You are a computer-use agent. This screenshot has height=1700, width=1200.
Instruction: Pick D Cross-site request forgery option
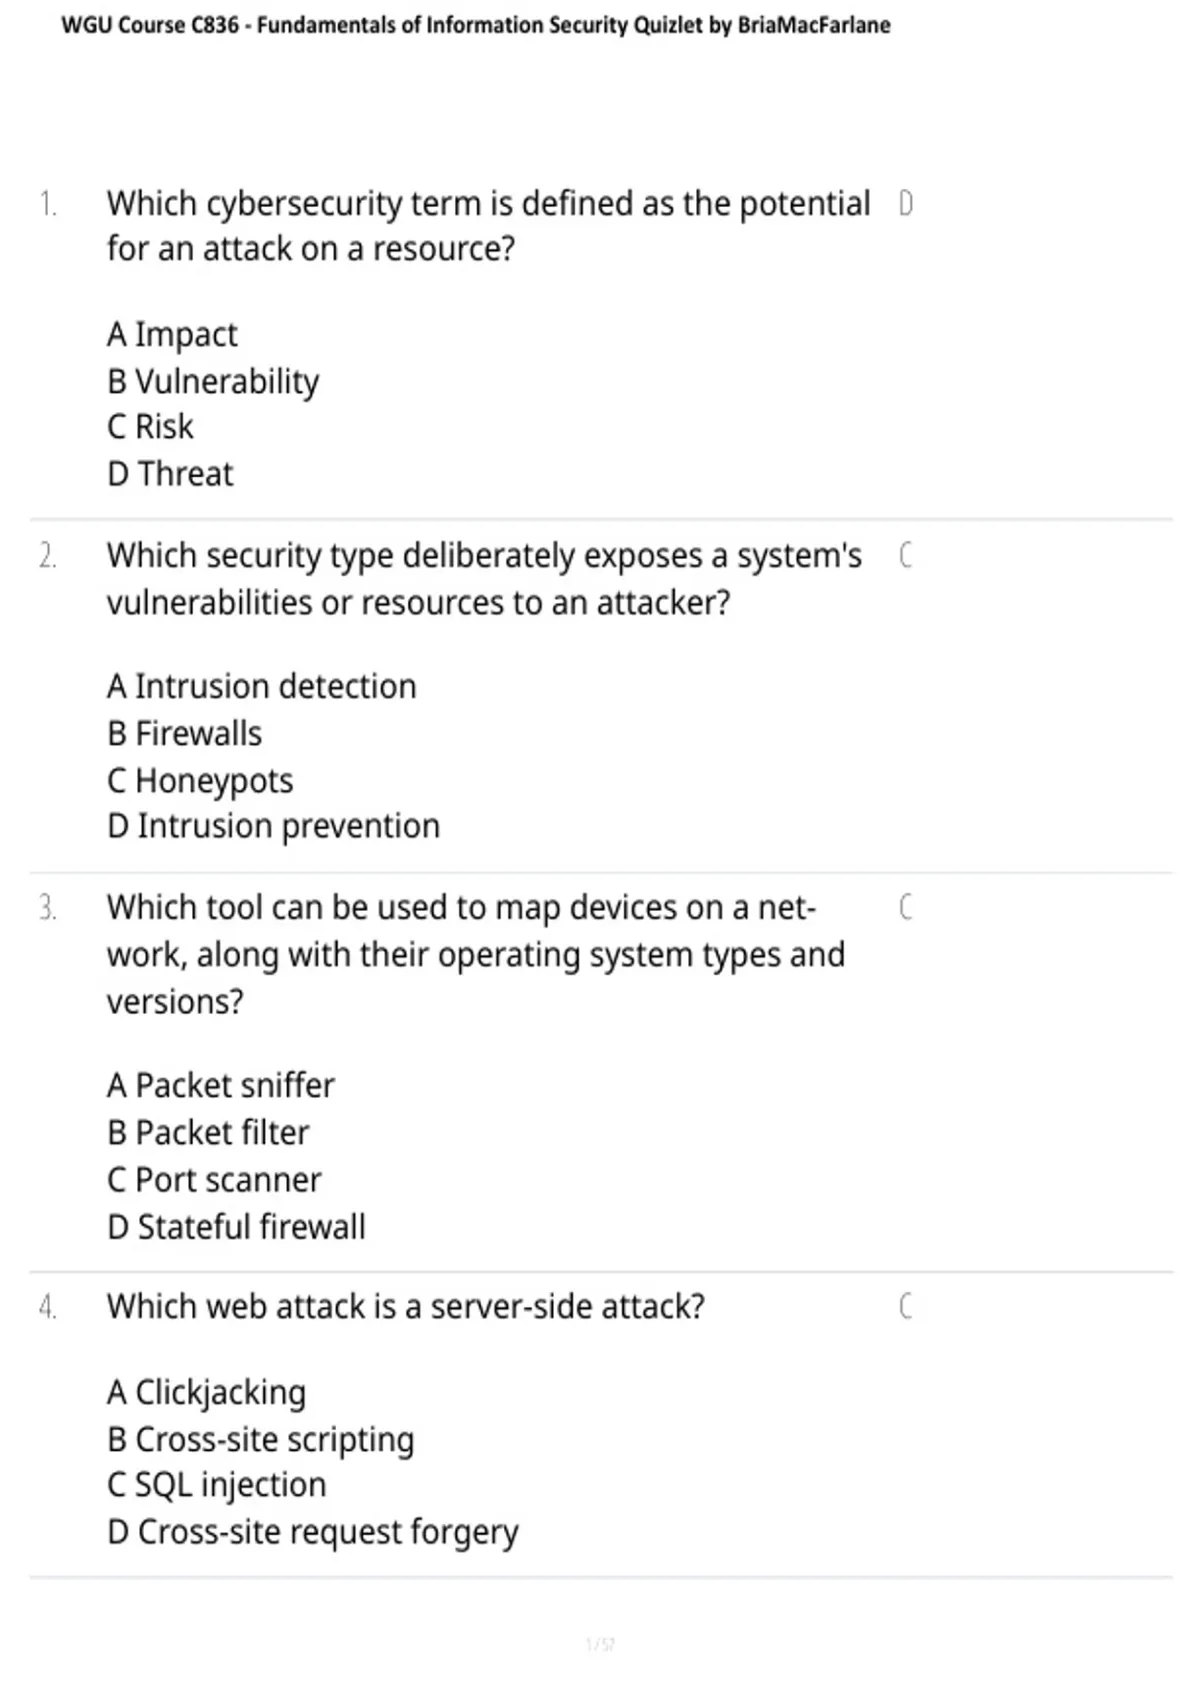313,1532
